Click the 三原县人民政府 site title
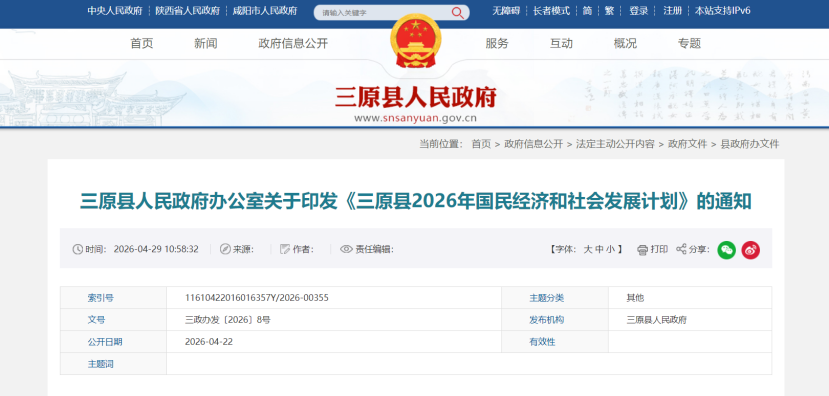This screenshot has width=829, height=396. click(x=416, y=97)
